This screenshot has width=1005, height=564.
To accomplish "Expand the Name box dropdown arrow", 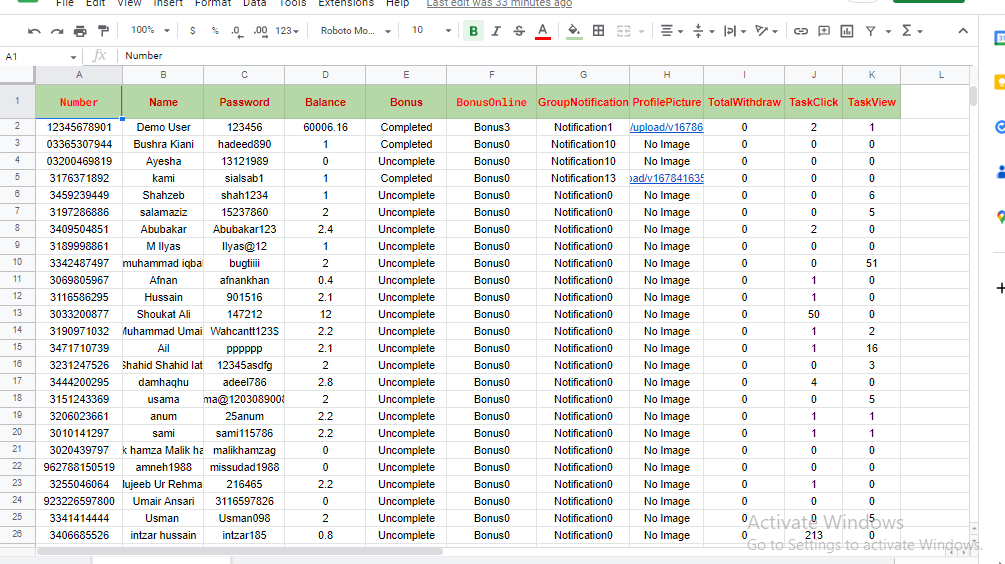I will 73,57.
